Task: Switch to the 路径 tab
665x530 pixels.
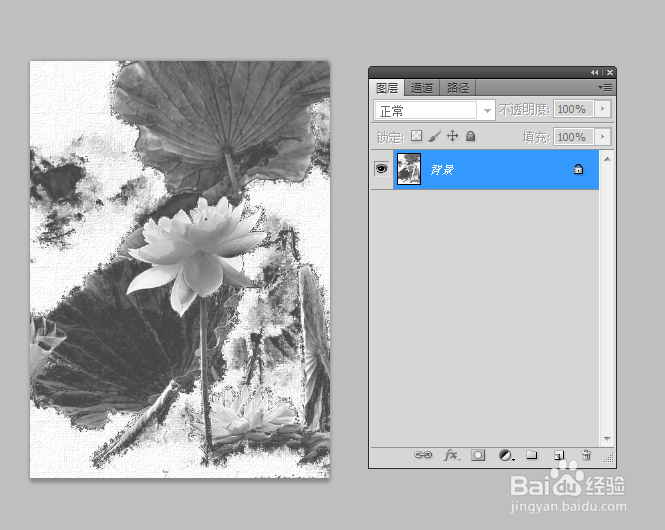Action: [x=458, y=88]
